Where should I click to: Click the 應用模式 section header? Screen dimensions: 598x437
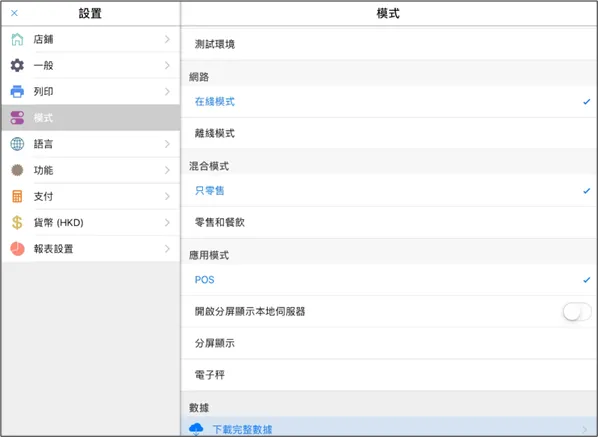click(209, 255)
